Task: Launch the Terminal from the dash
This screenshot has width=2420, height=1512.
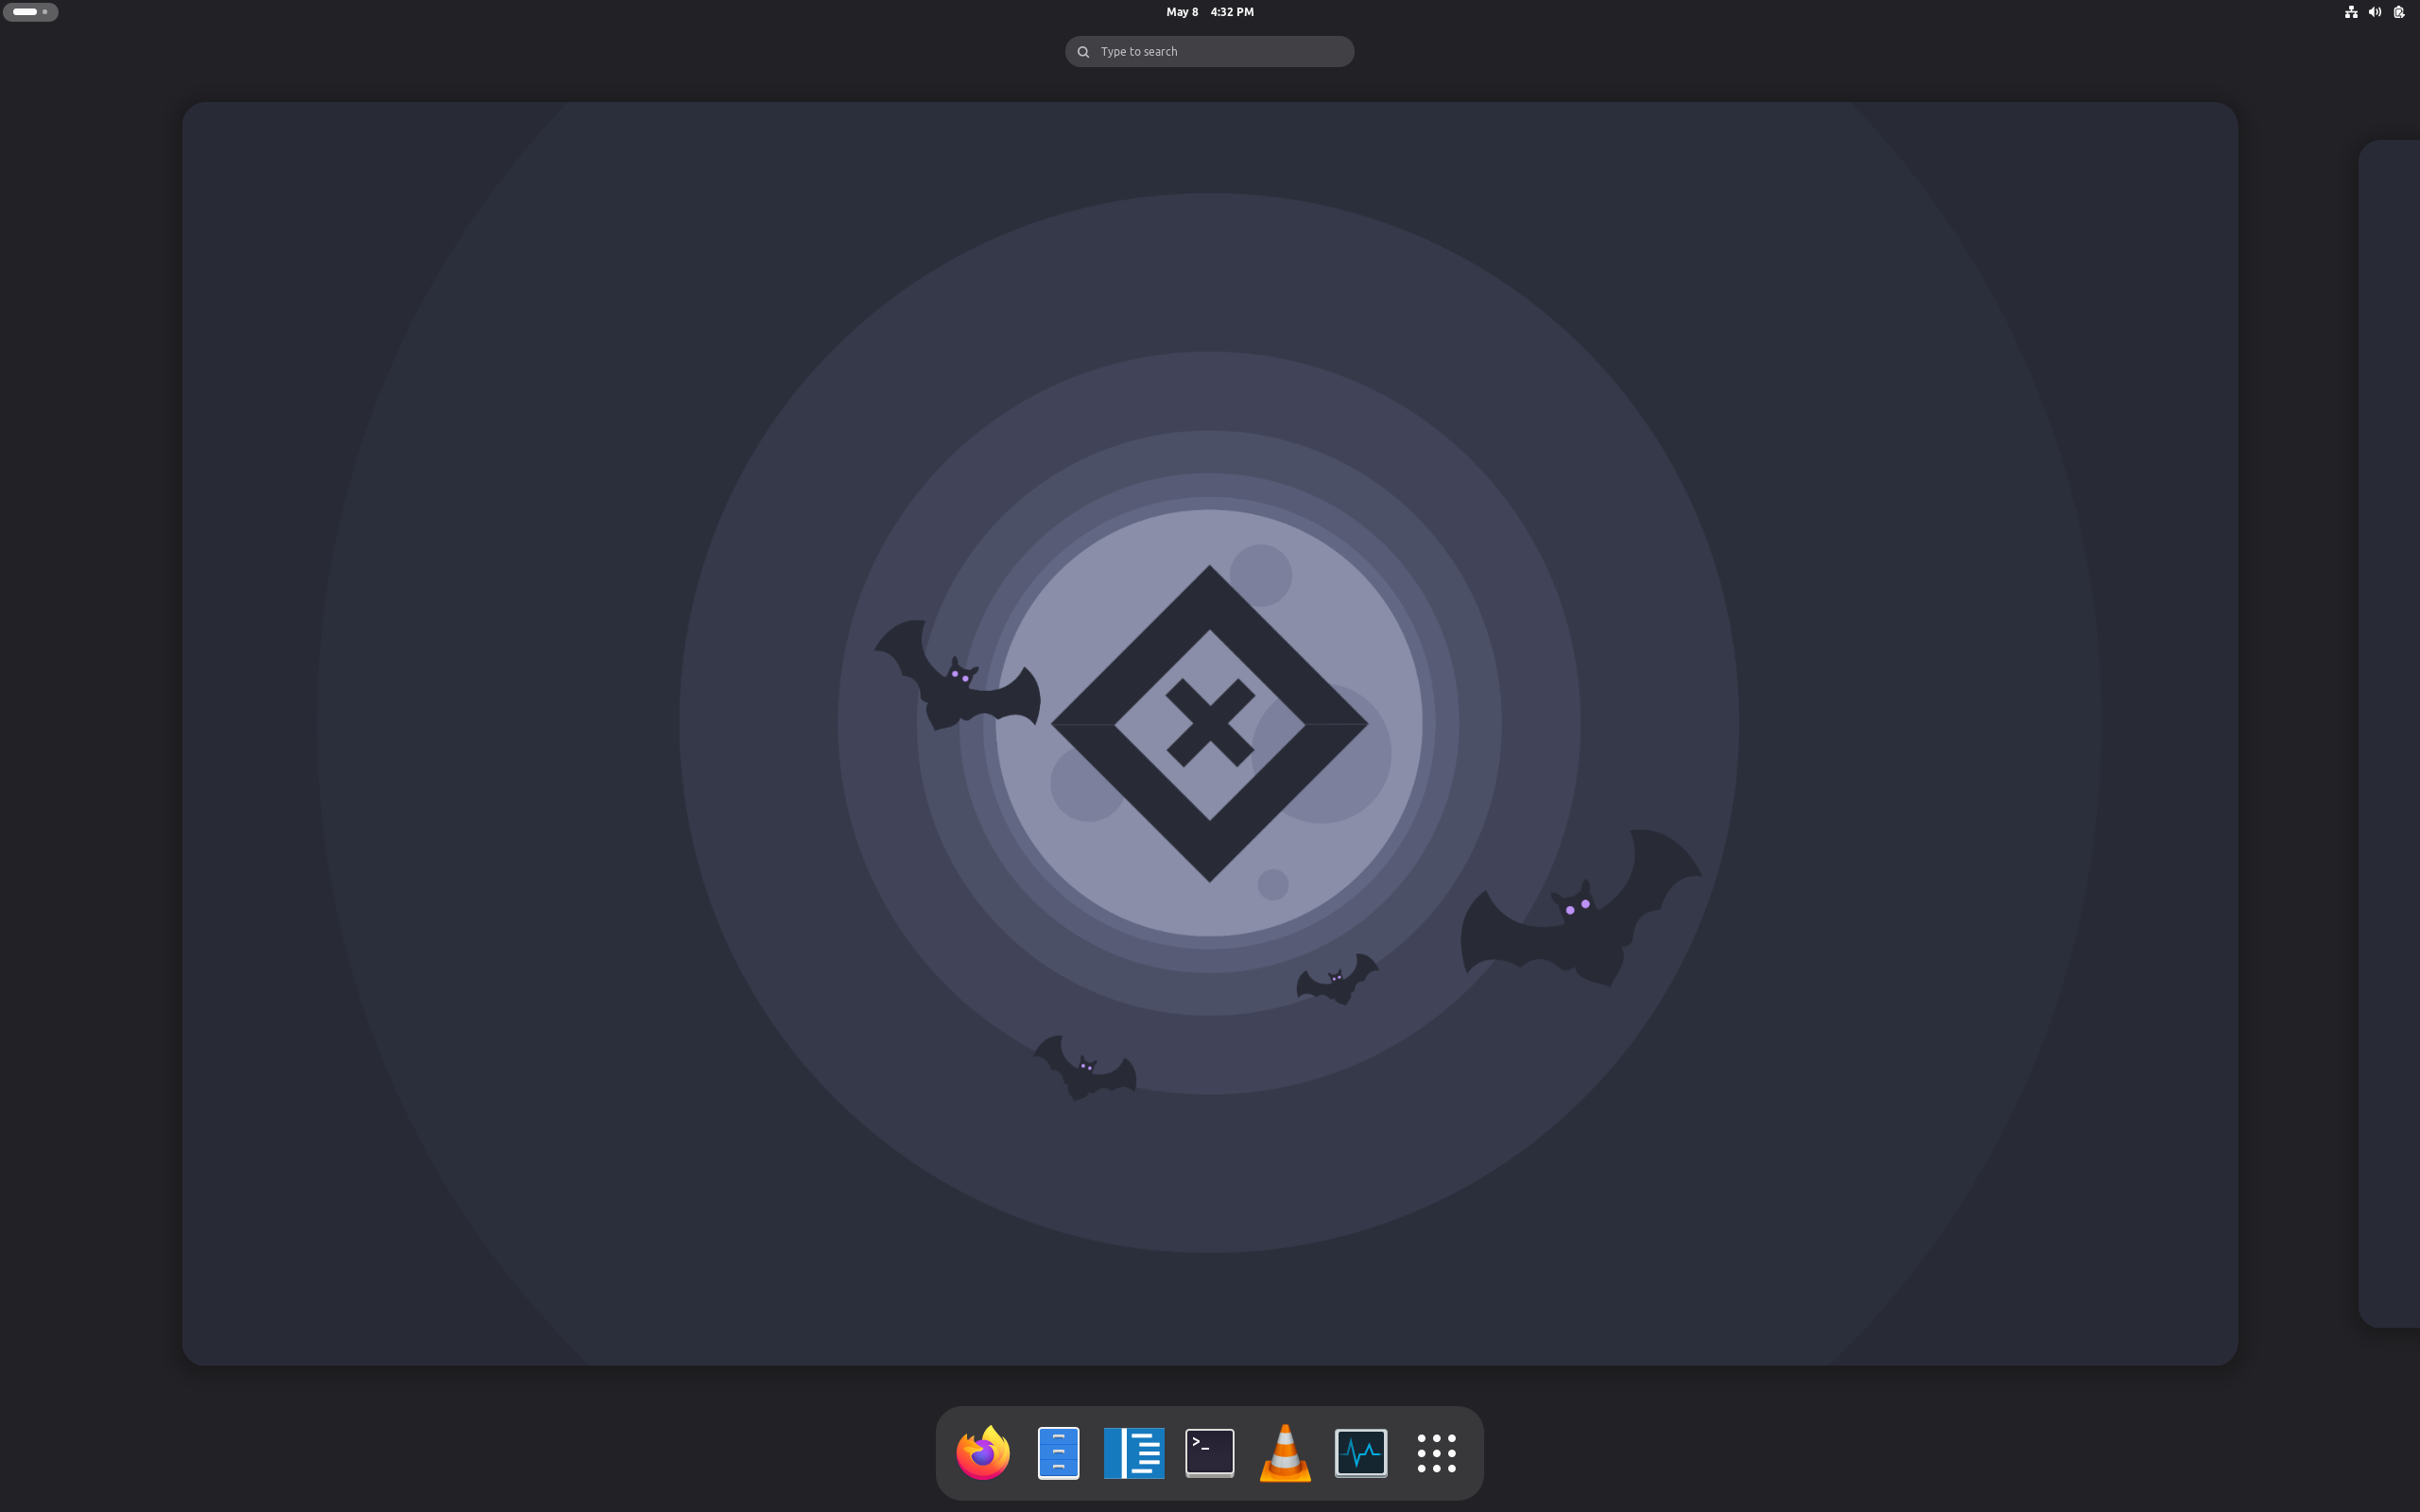Action: [x=1210, y=1453]
